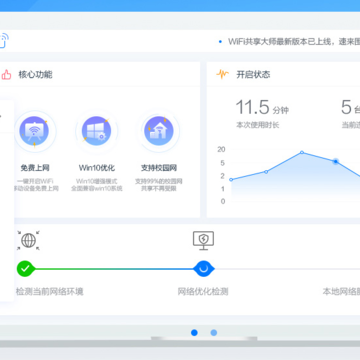Open the 支持校园网 feature icon
The height and width of the screenshot is (360, 360).
(159, 131)
